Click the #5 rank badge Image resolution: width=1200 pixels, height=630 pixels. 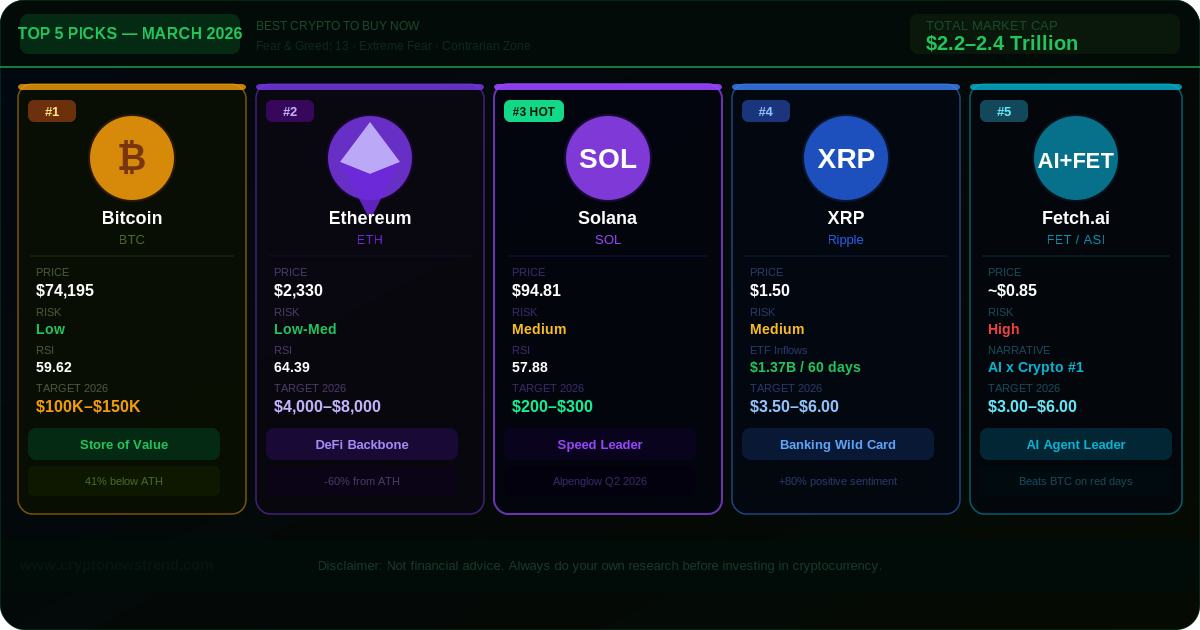pos(1004,111)
